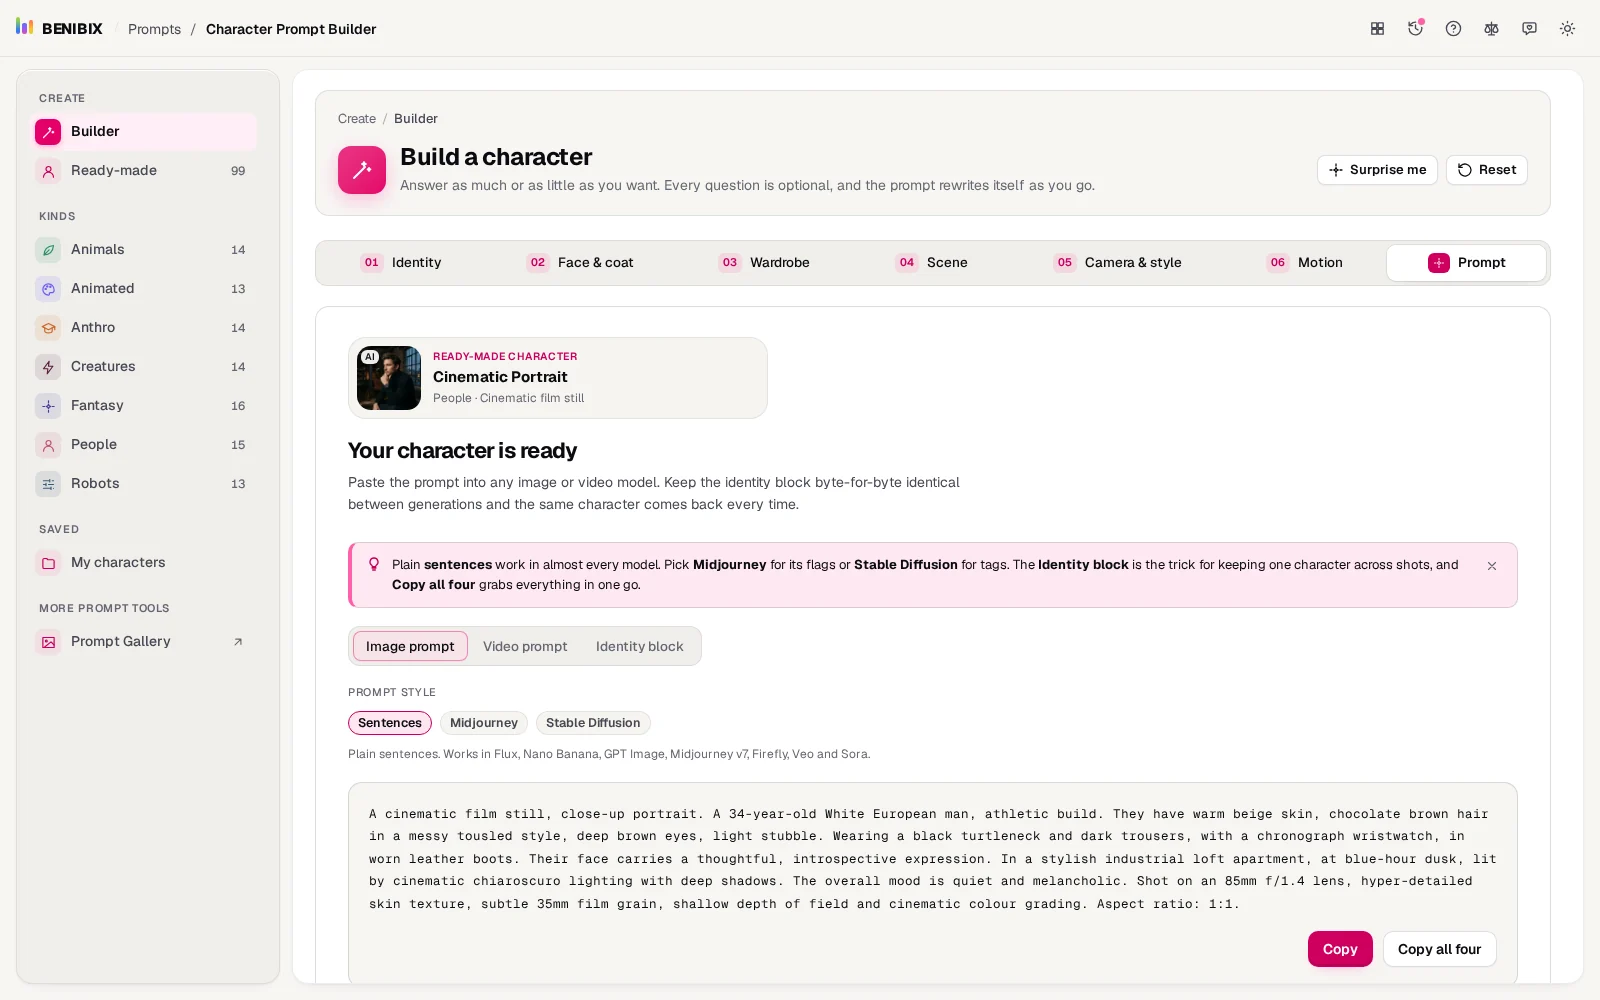Viewport: 1600px width, 1000px height.
Task: Open the Animated kind in sidebar
Action: point(145,289)
